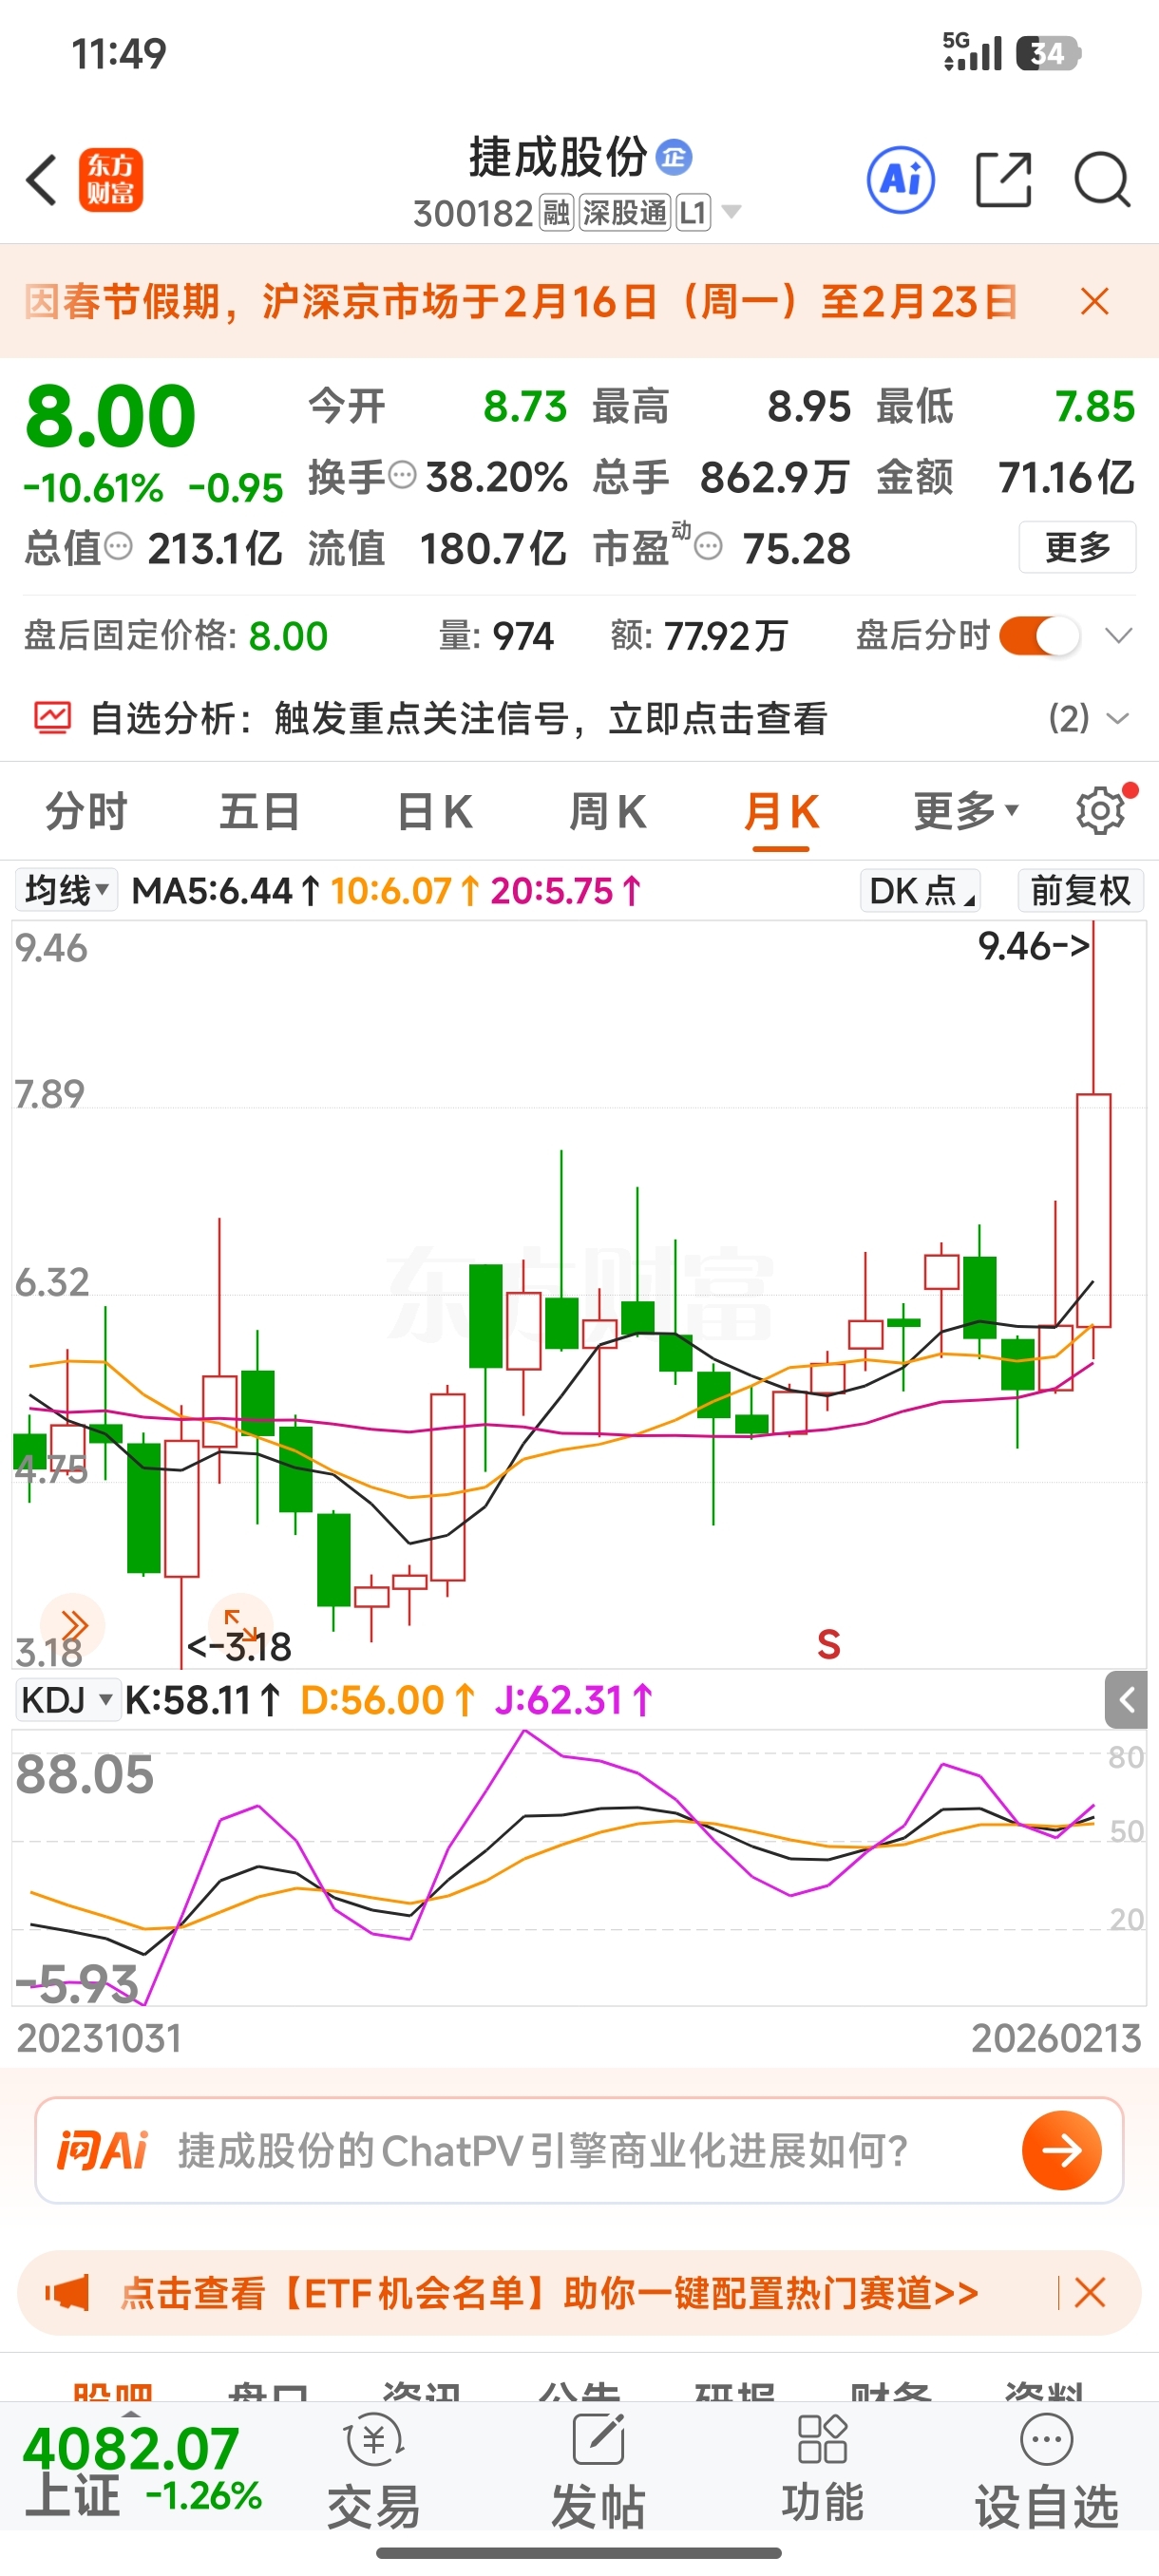Tap the blue 企 badge beside 捷成股份
Screen dimensions: 1159x2576
coord(675,157)
